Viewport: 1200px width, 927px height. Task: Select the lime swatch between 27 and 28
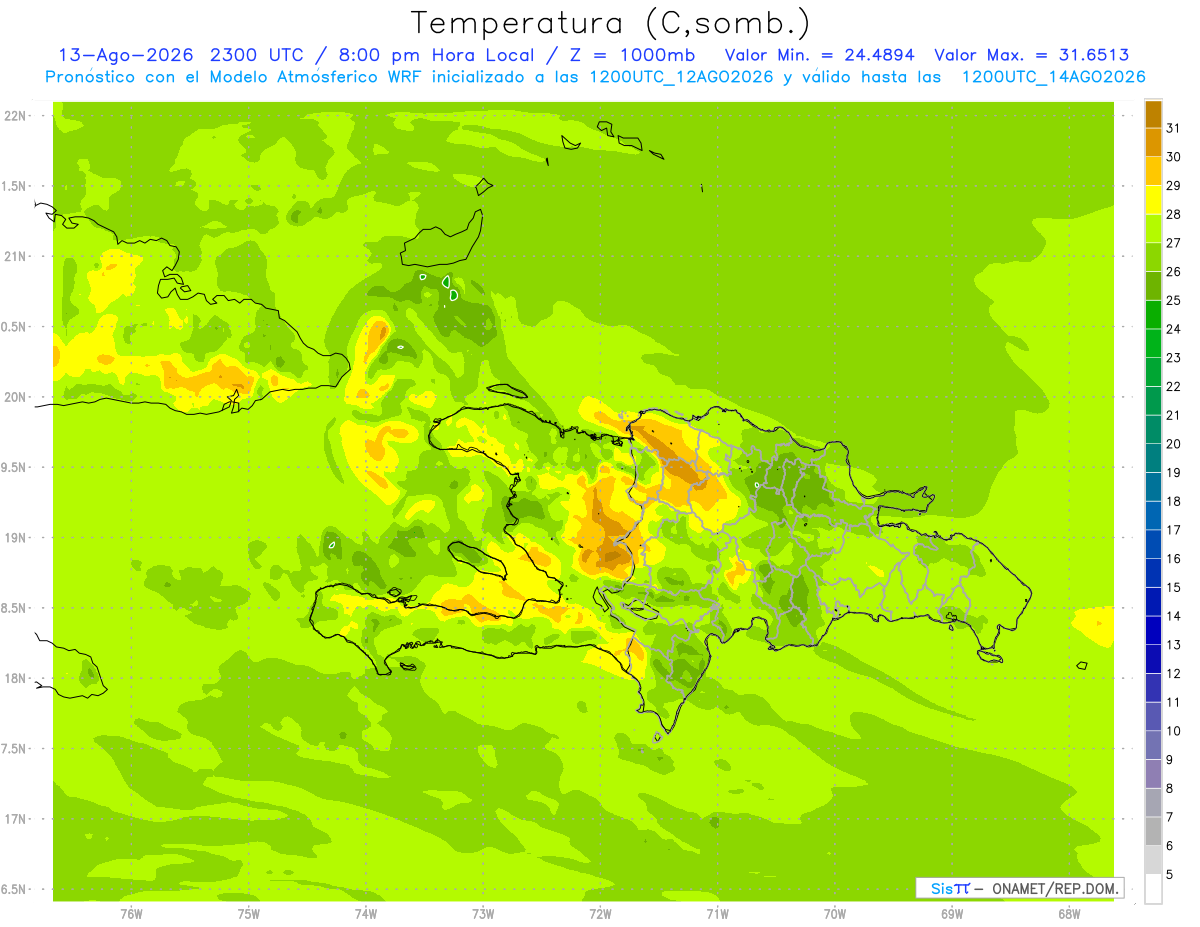[x=1153, y=228]
